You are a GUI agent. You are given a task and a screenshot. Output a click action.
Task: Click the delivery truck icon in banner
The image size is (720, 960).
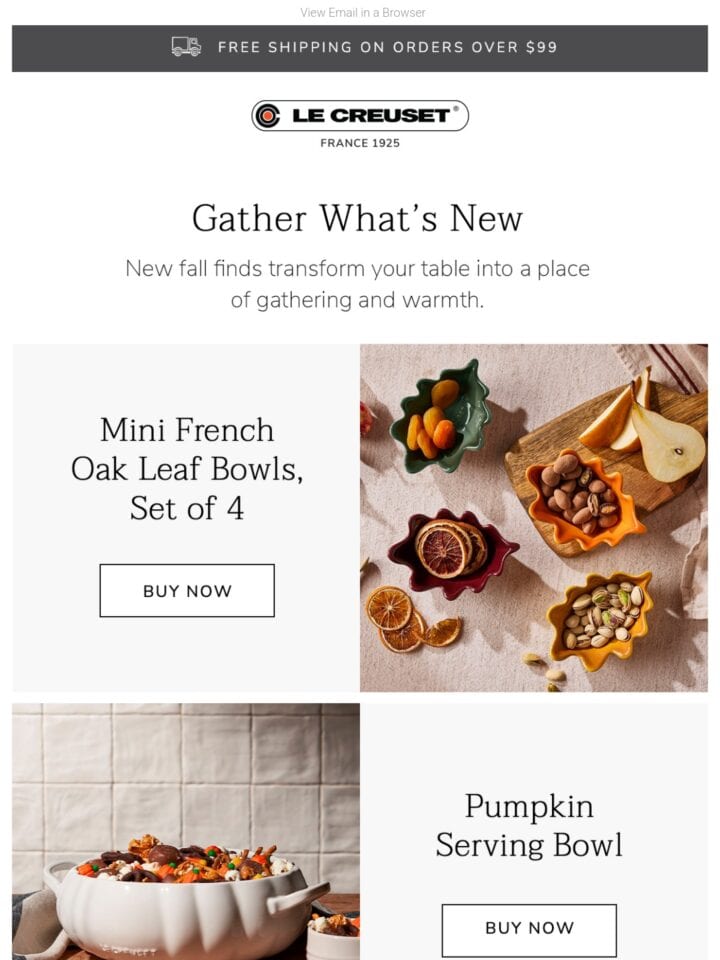tap(186, 47)
